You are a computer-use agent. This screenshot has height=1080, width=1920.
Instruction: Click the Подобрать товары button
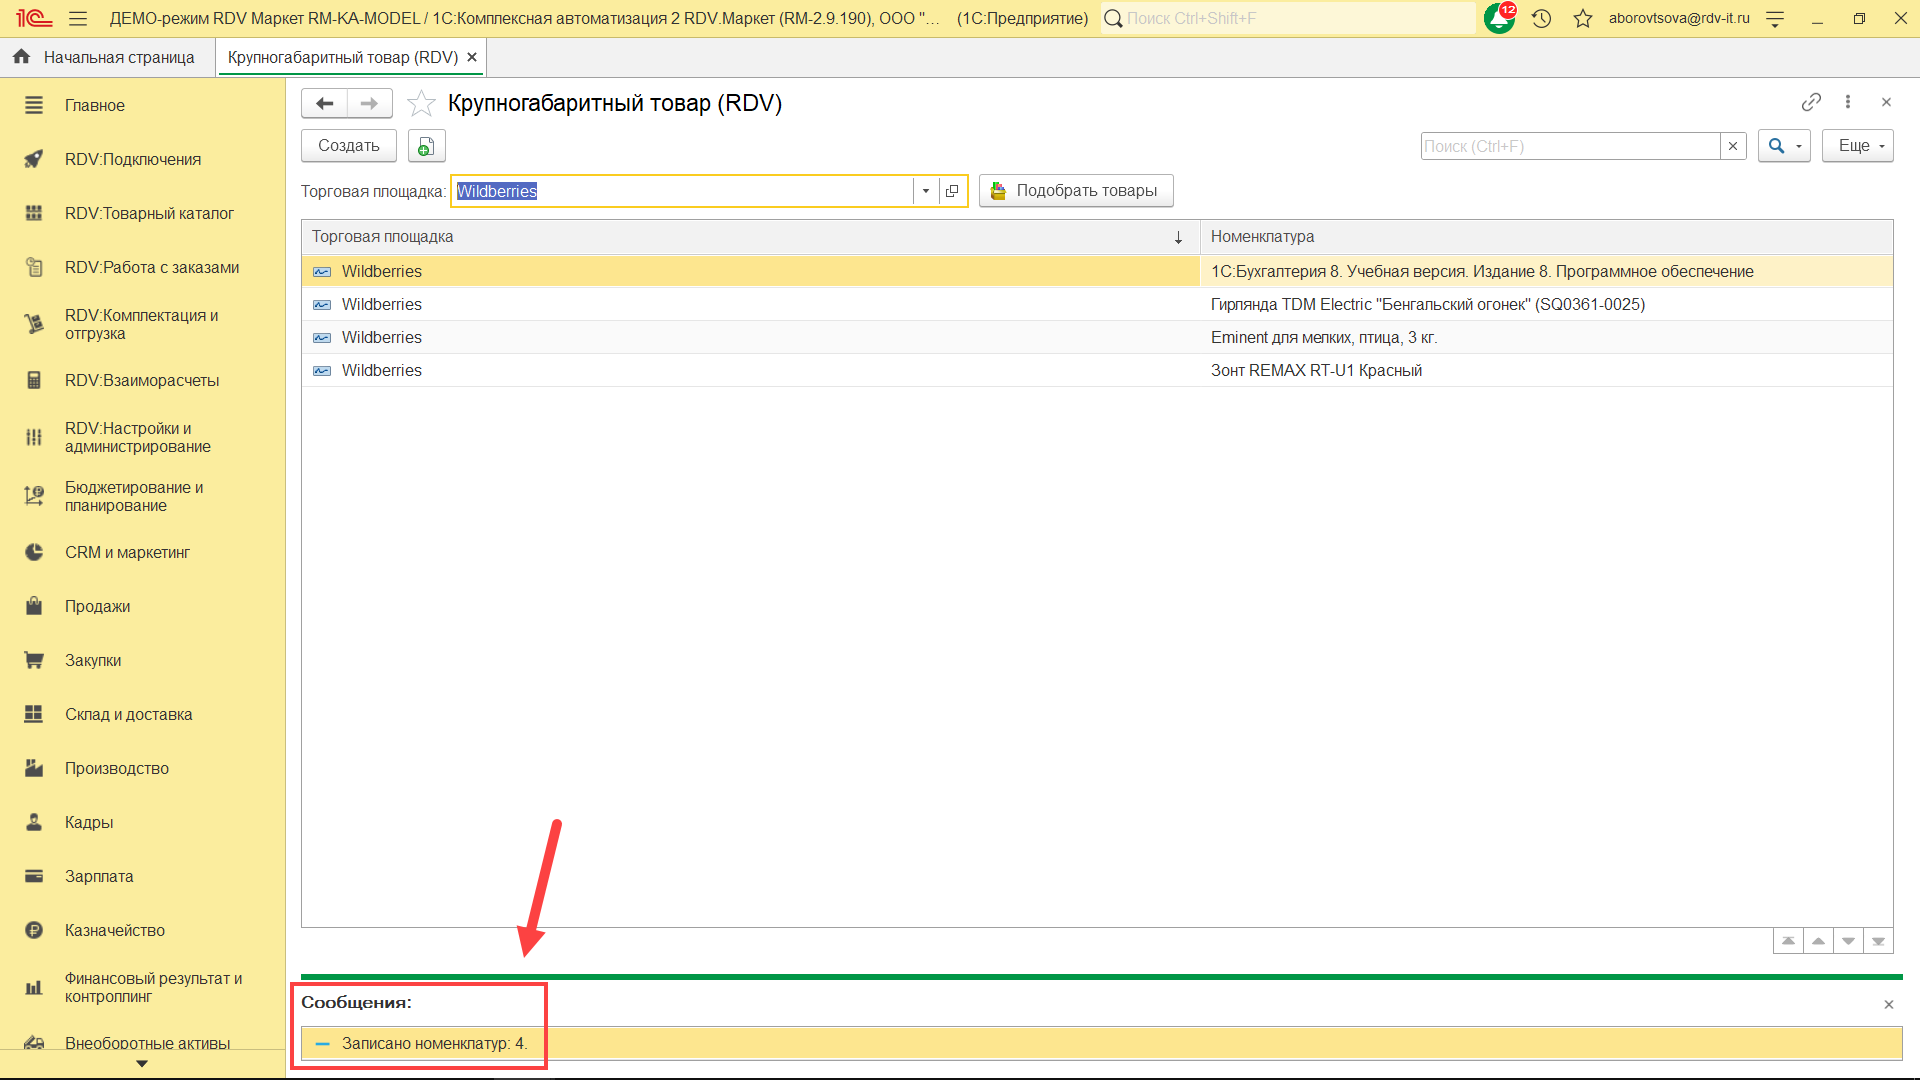click(x=1075, y=191)
